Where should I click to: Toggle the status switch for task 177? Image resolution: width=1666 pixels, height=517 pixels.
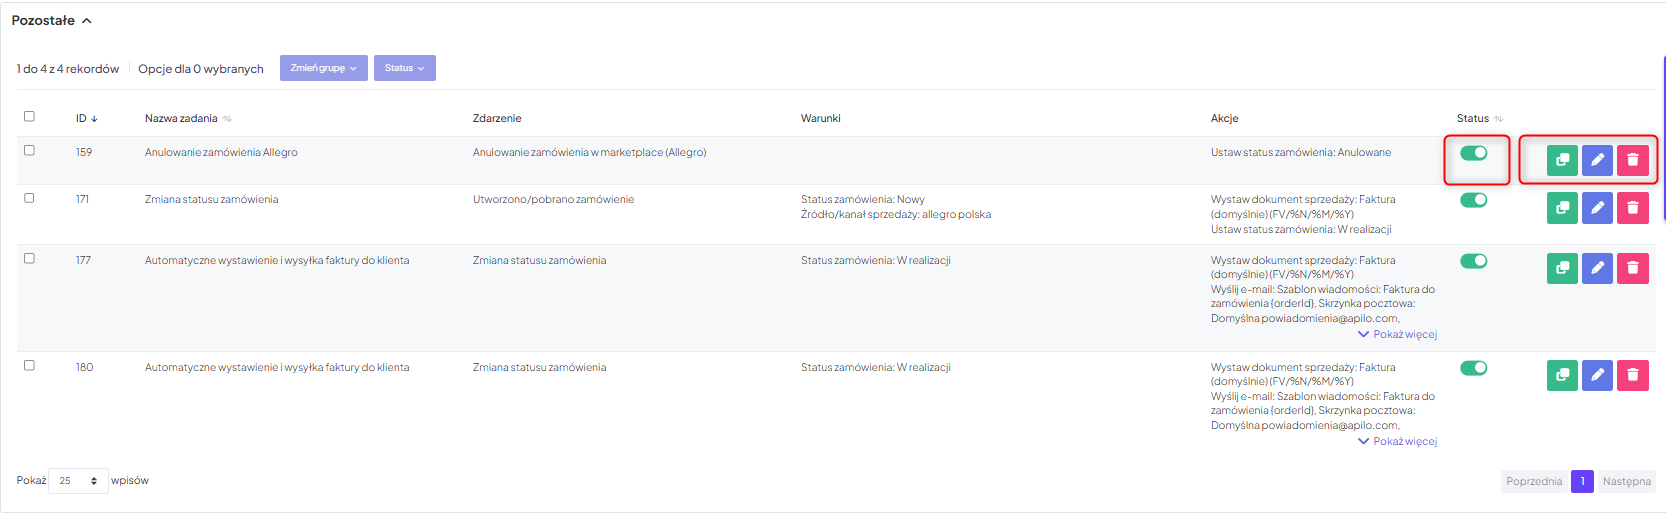(x=1474, y=261)
